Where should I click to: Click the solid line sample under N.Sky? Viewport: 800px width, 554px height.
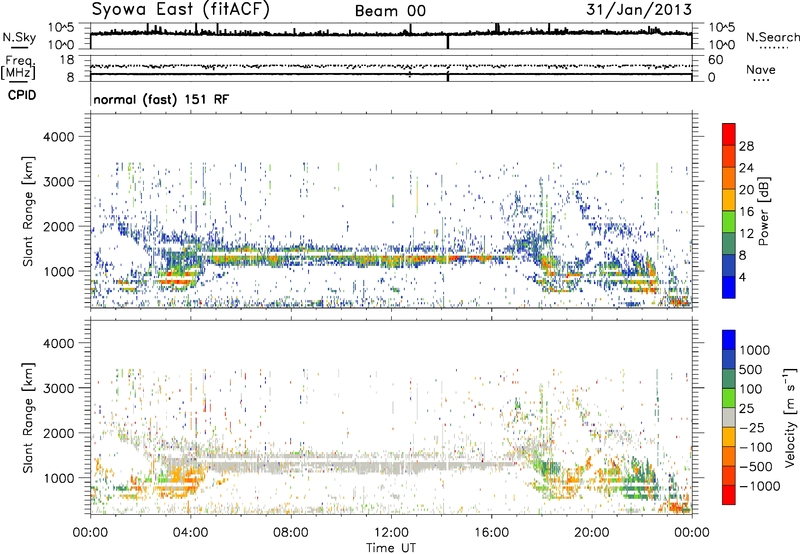(x=19, y=47)
